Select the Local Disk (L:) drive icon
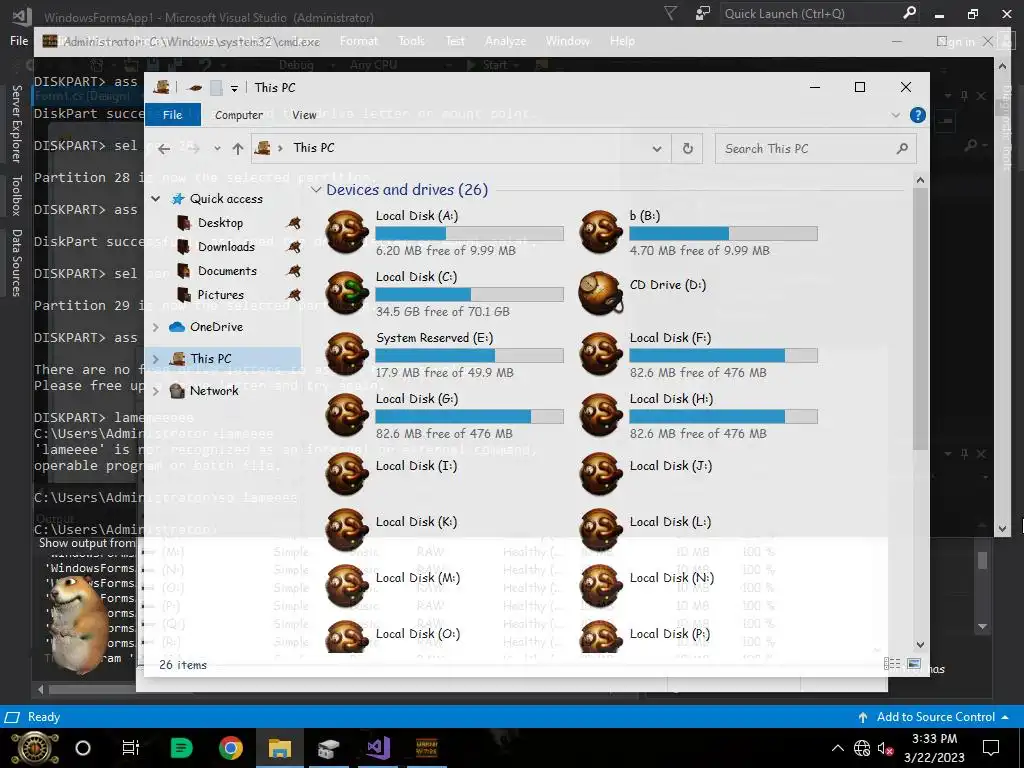The image size is (1024, 768). [x=601, y=530]
